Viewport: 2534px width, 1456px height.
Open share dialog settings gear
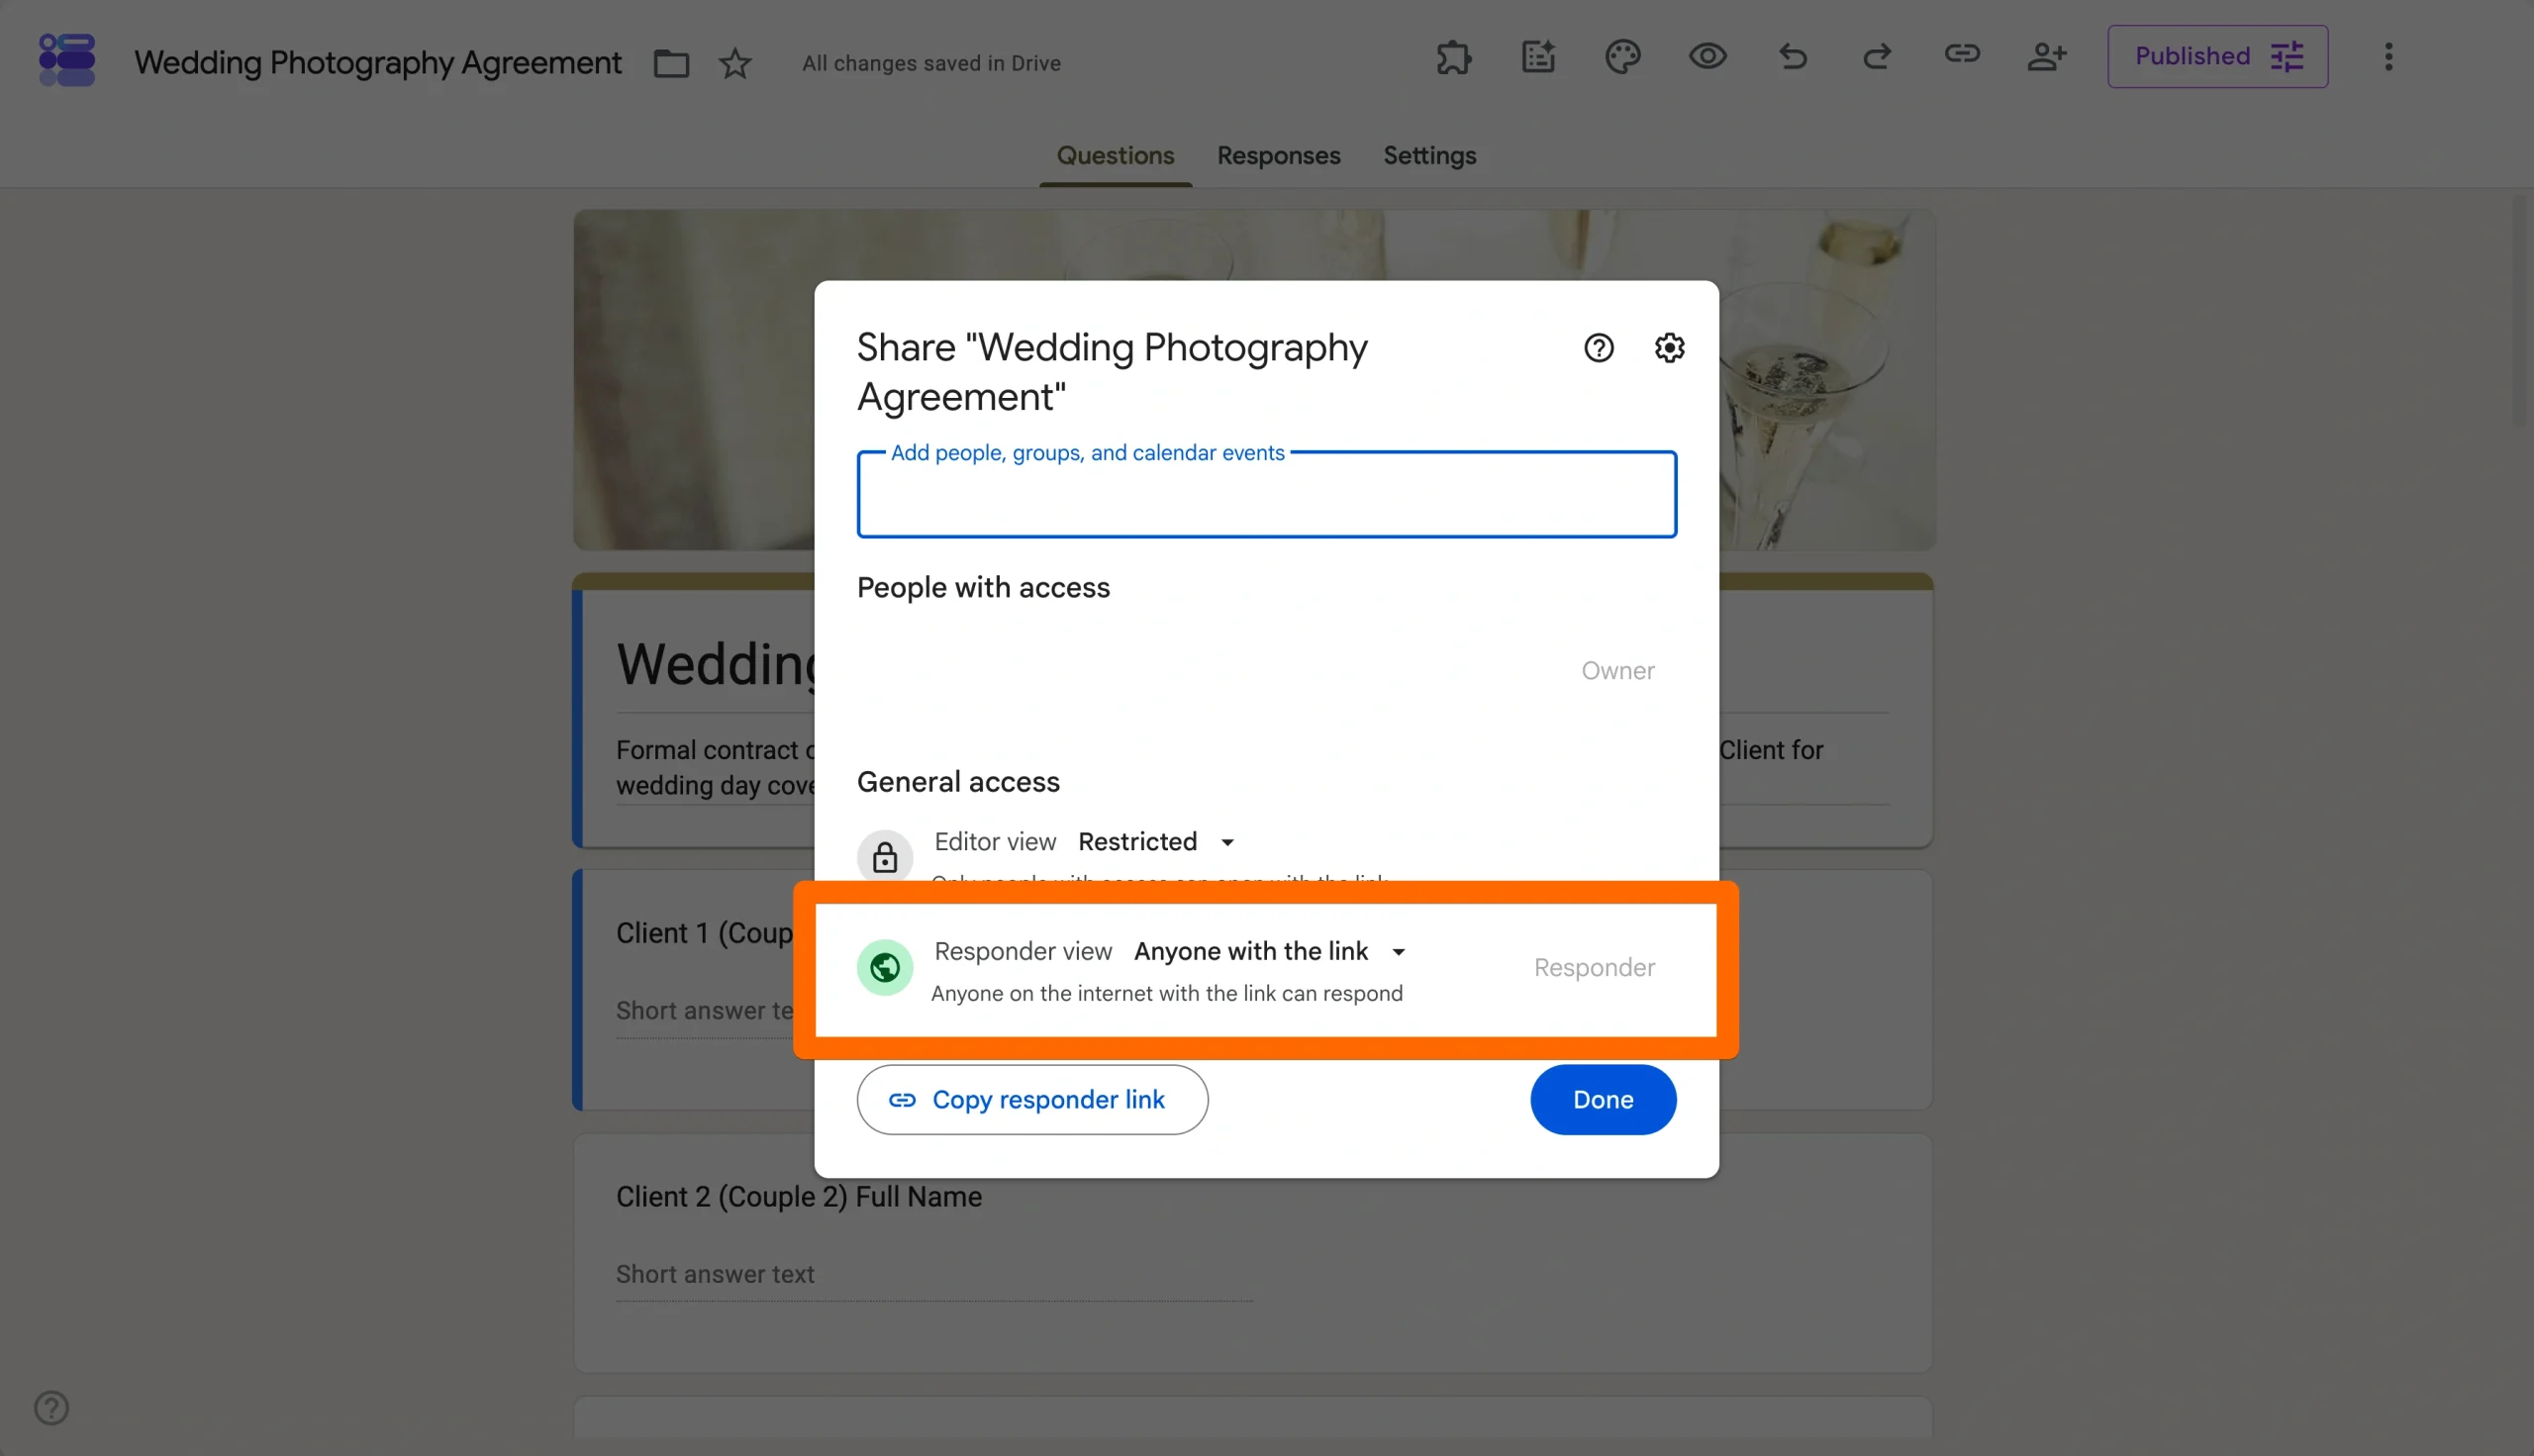[x=1669, y=348]
